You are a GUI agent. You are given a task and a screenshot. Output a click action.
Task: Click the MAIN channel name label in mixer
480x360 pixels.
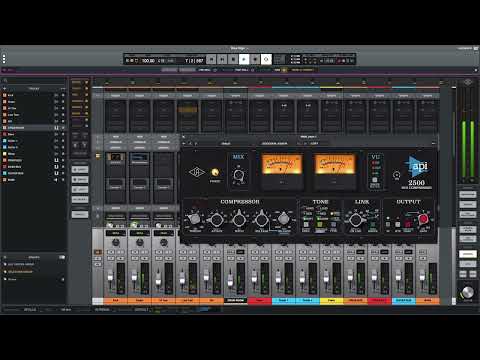pos(428,301)
